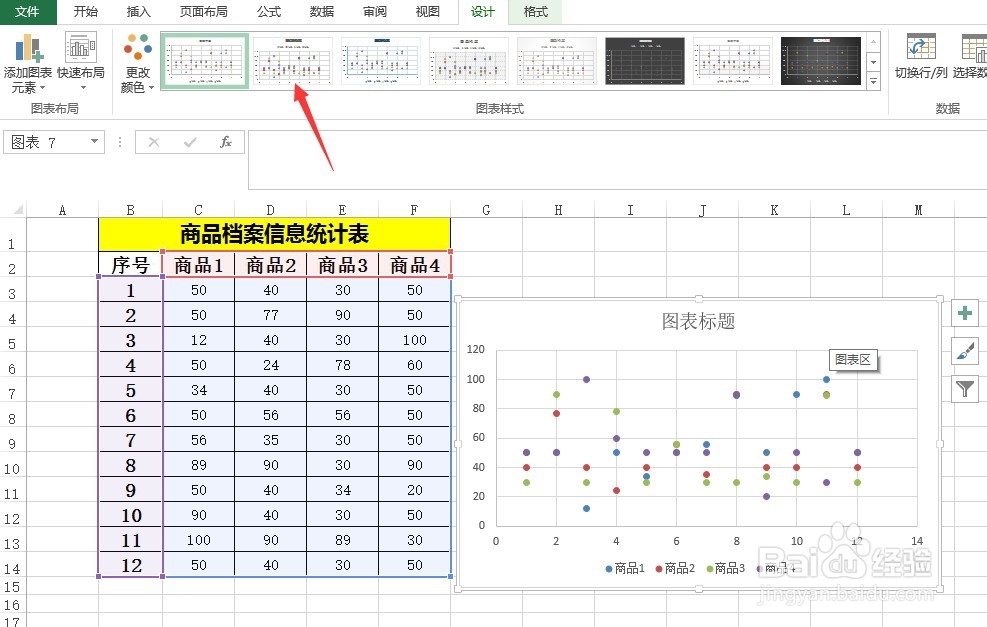This screenshot has height=627, width=987.
Task: Click the confirm checkmark formula bar icon
Action: [190, 142]
